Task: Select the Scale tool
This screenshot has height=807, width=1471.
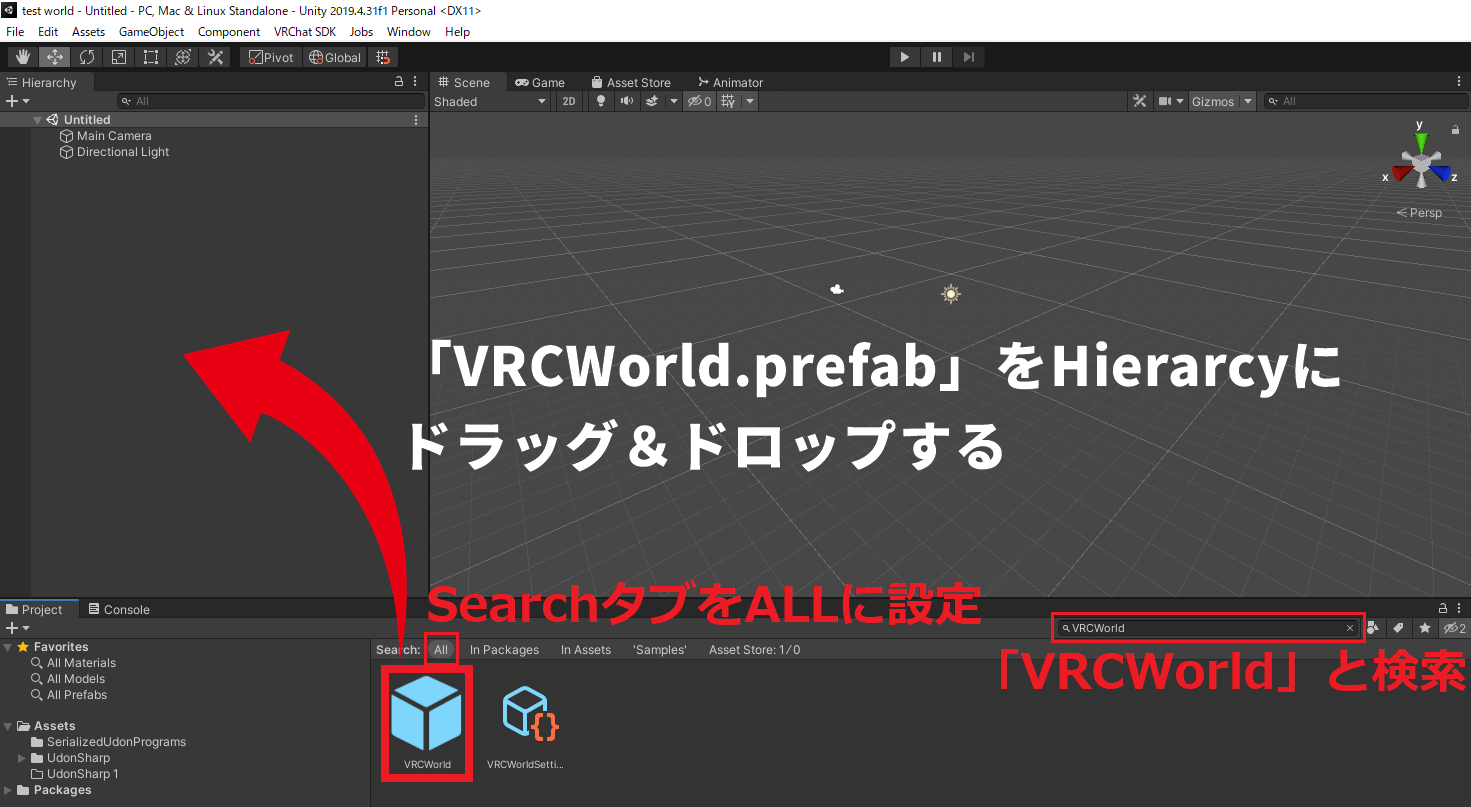Action: pyautogui.click(x=118, y=57)
